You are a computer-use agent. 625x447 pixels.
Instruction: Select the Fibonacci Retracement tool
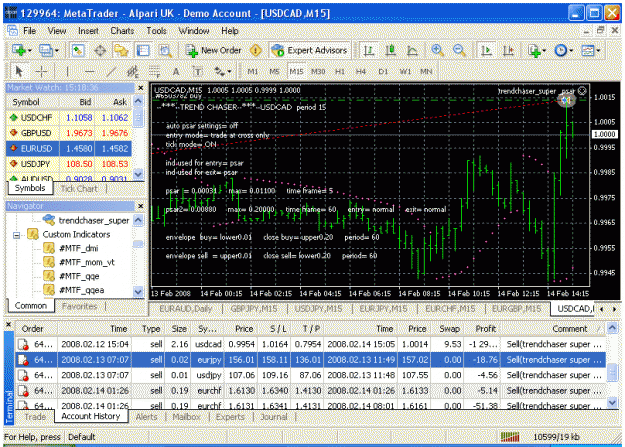click(154, 71)
